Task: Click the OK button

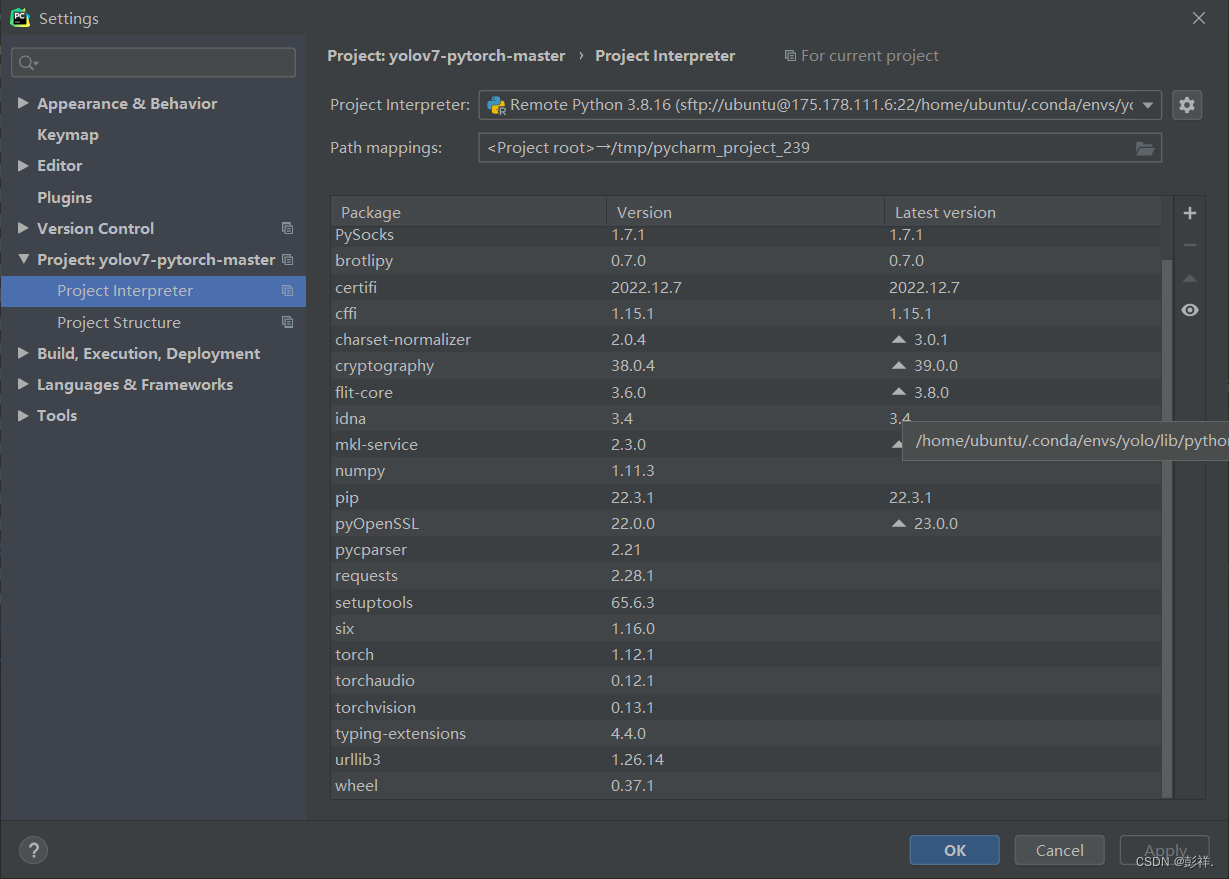Action: pos(954,850)
